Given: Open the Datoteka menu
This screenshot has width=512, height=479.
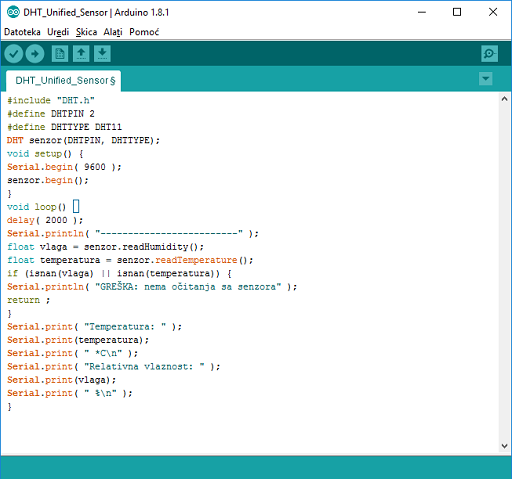Looking at the screenshot, I should tap(22, 32).
